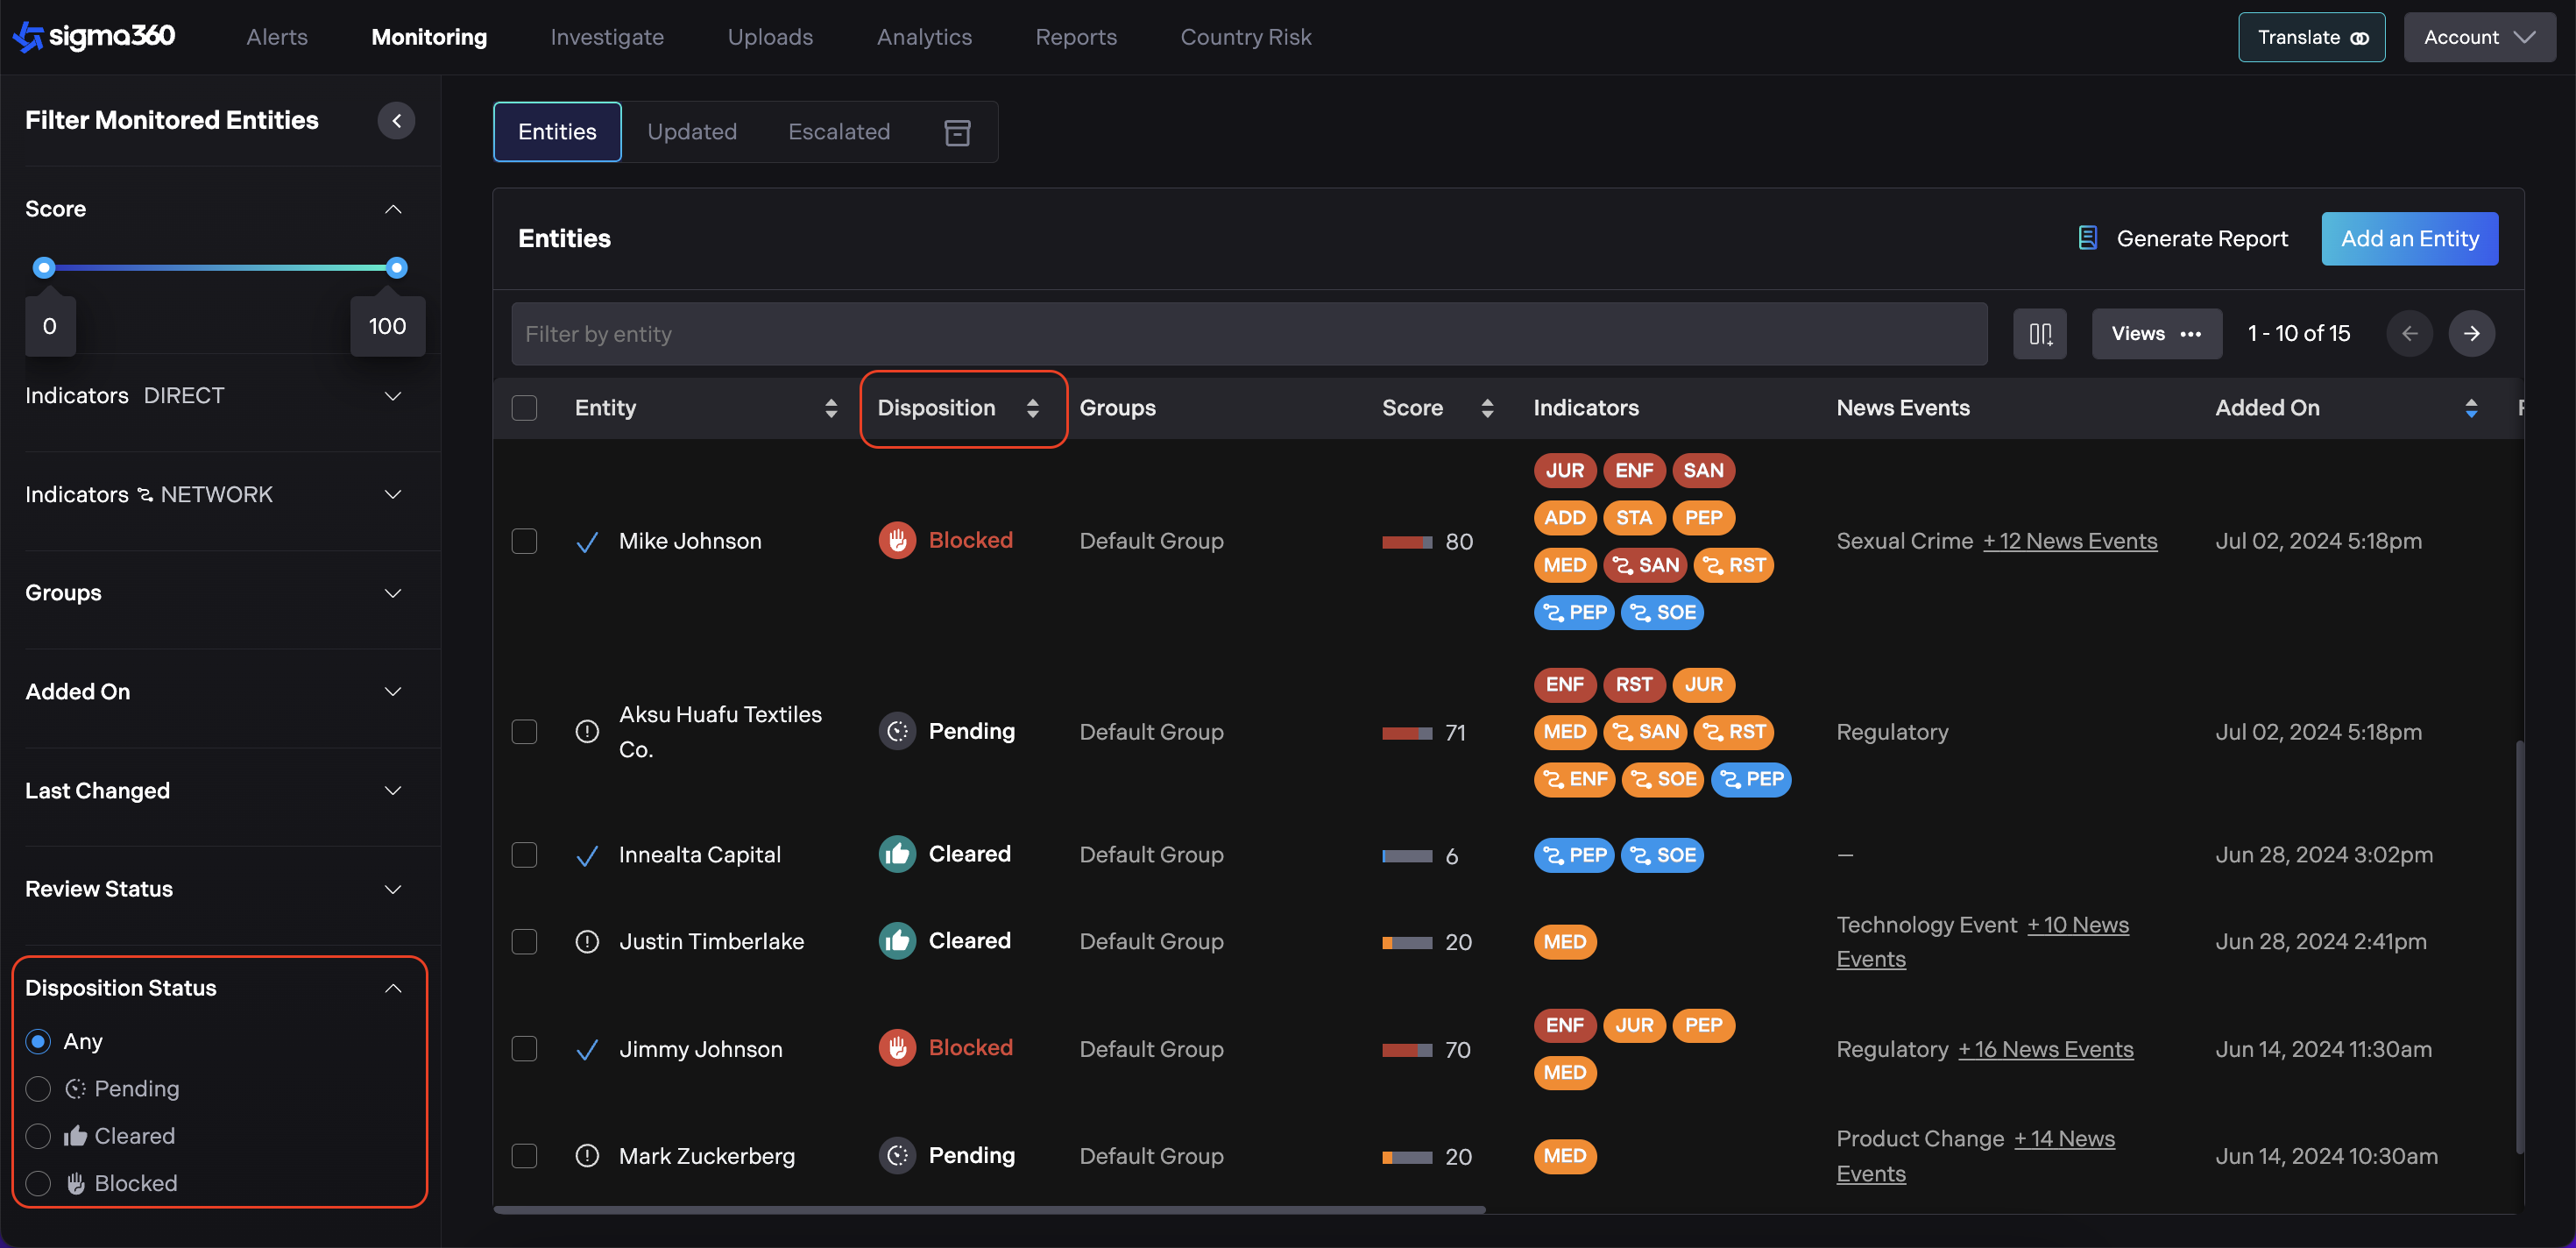Open the Account dropdown menu

pos(2479,37)
